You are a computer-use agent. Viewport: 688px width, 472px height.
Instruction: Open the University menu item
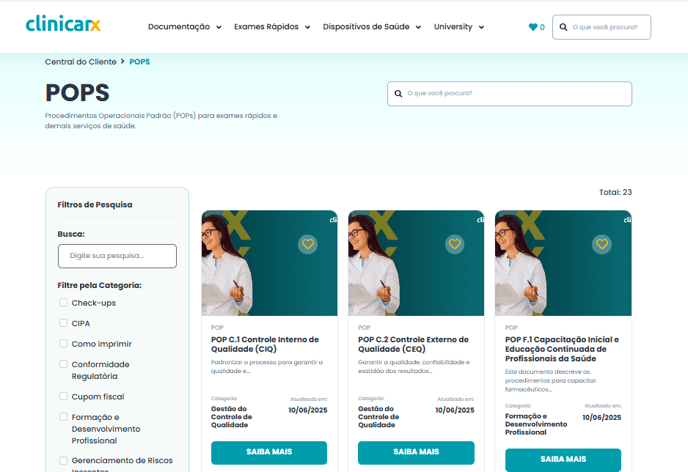[459, 27]
